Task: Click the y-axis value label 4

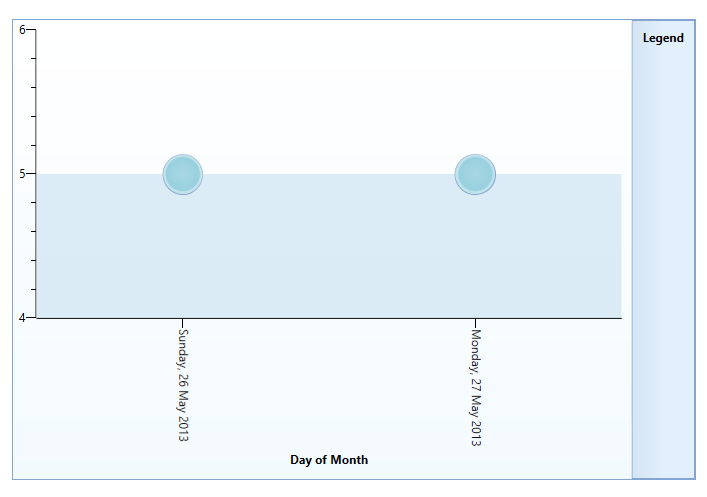Action: pos(21,318)
